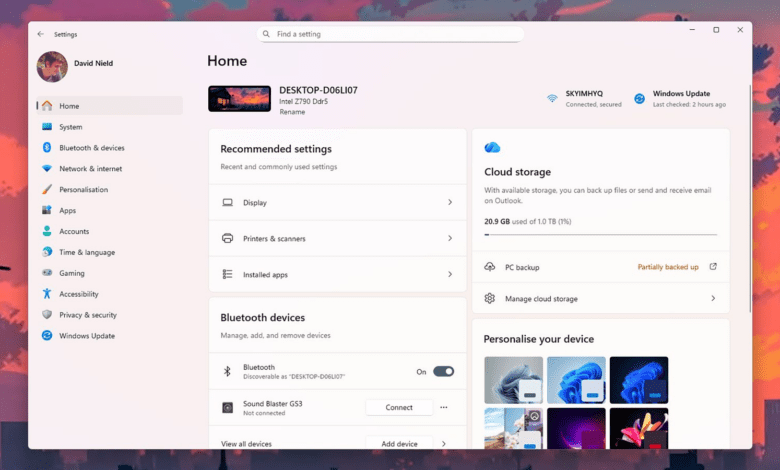
Task: Click the Sound Blaster GS3 speaker icon
Action: pyautogui.click(x=227, y=408)
